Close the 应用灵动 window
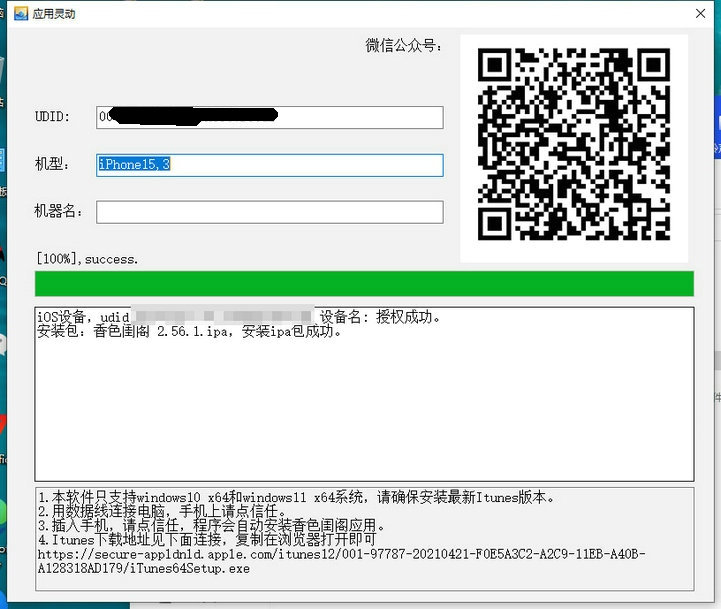 click(x=700, y=14)
